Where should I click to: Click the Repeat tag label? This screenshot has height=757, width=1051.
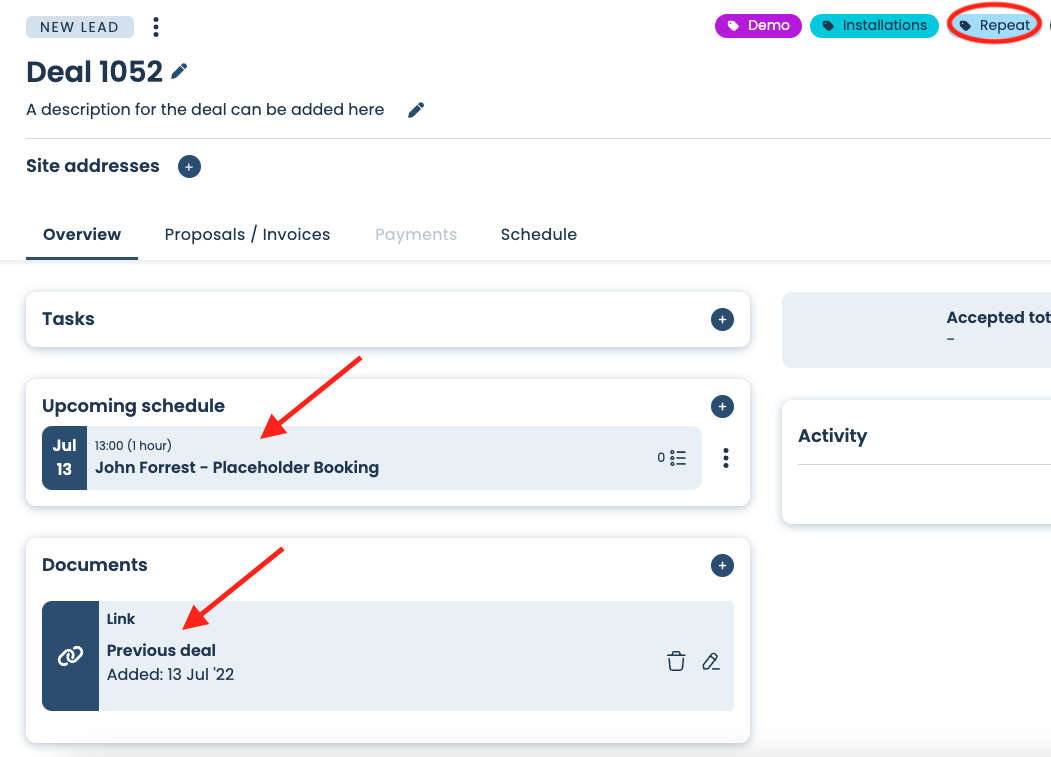coord(995,26)
